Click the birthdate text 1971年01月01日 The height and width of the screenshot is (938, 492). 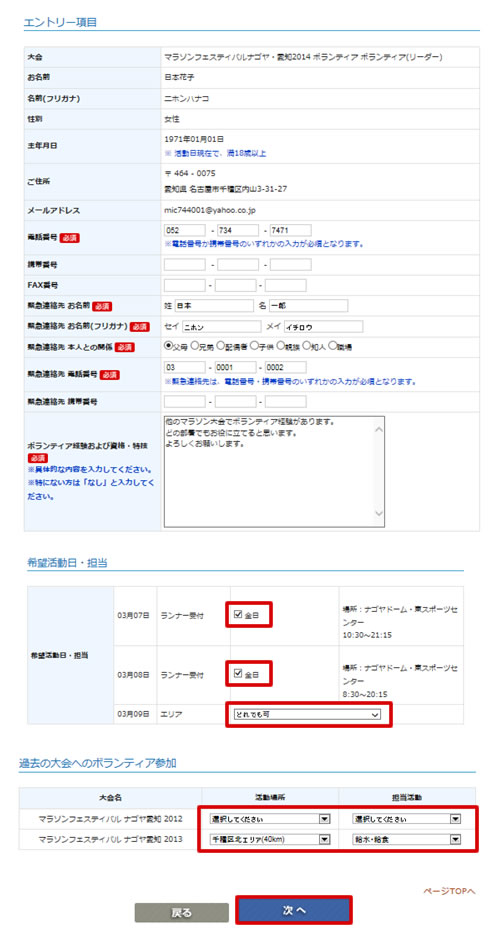(x=193, y=139)
